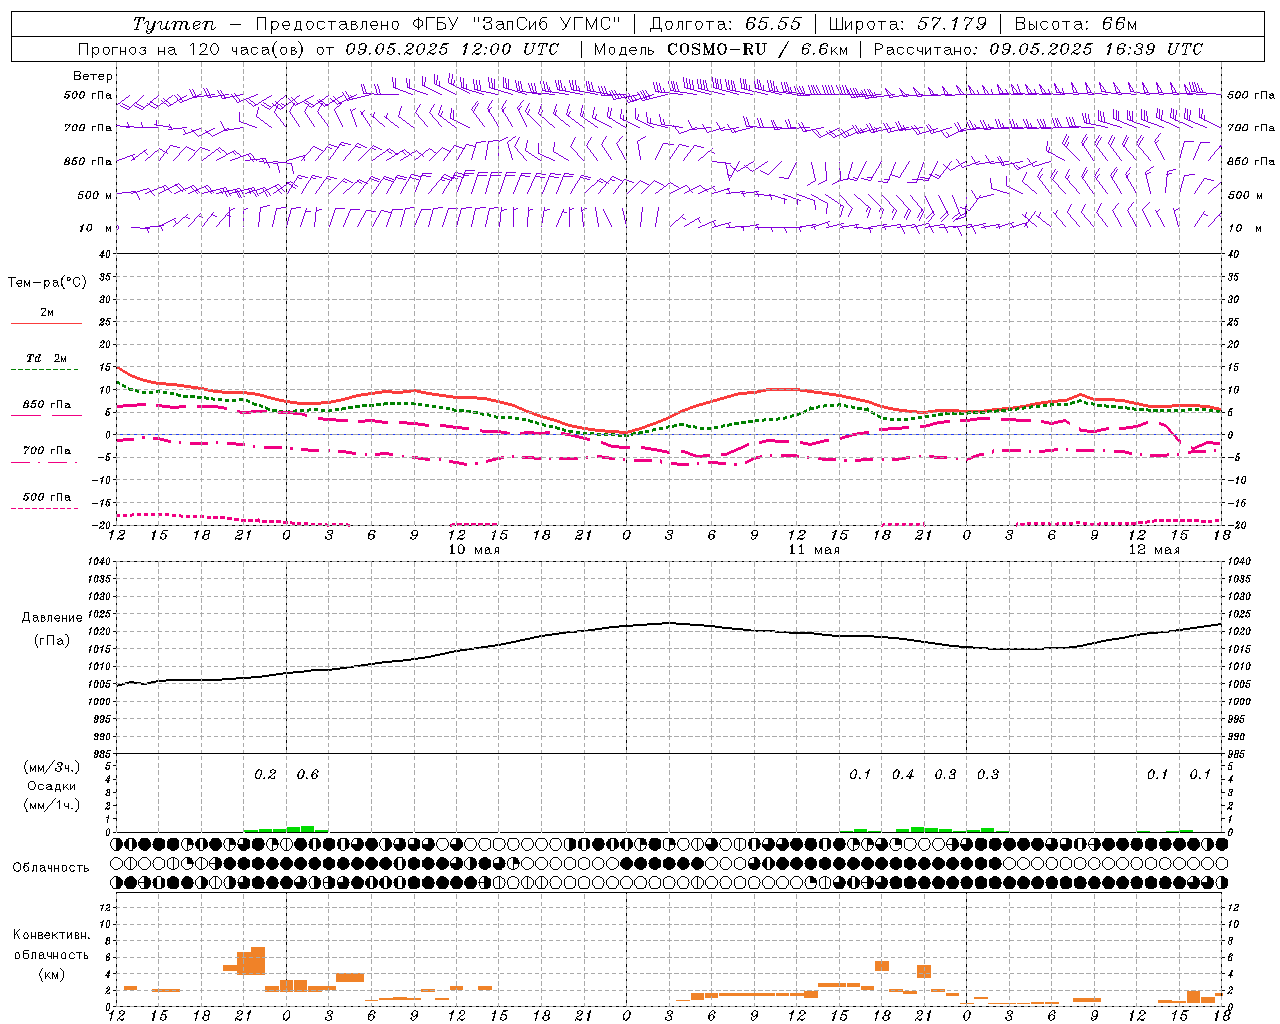
Task: Click the "Давление" pressure panel label
Action: coord(52,618)
